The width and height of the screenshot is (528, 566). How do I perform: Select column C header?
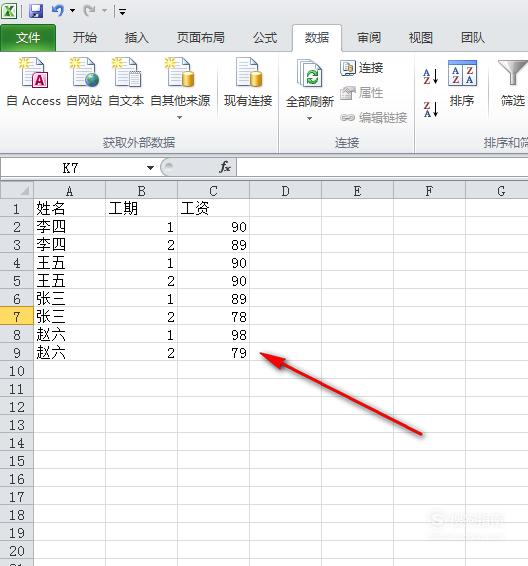(x=213, y=191)
